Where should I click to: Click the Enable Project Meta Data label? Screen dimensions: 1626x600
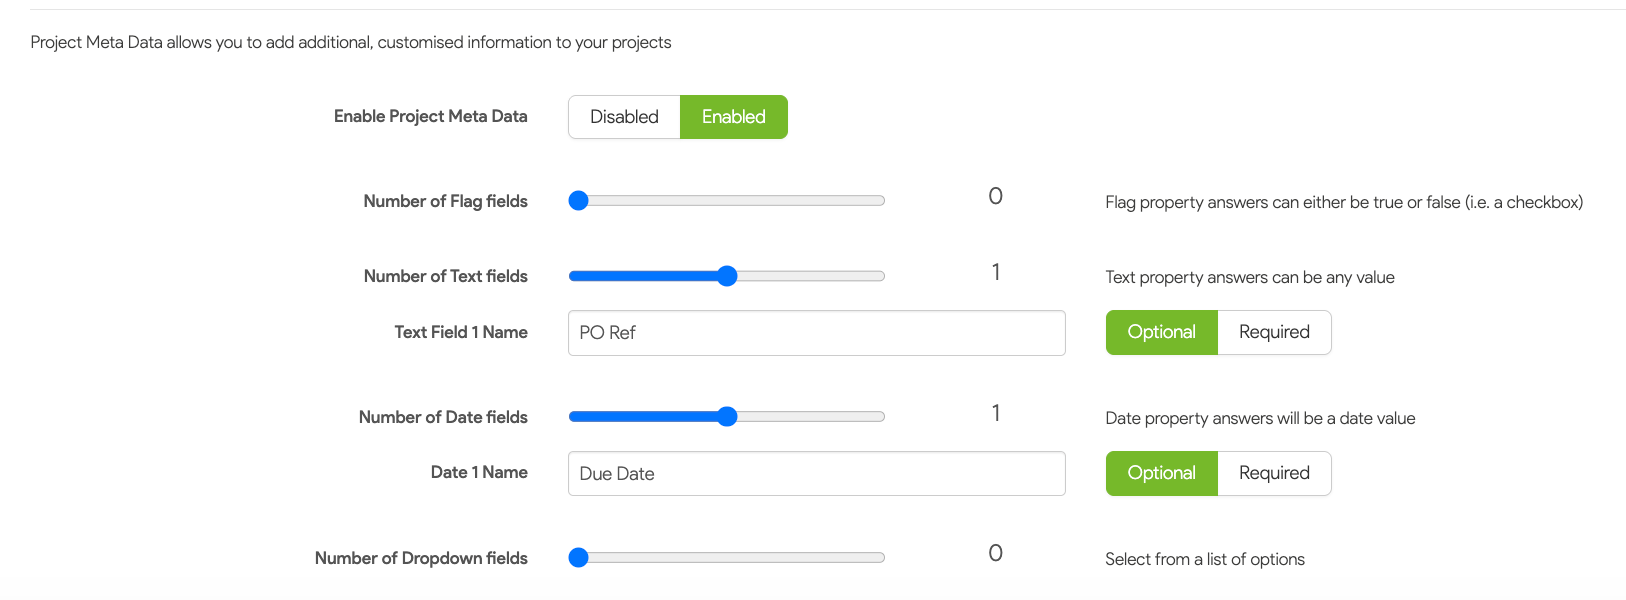(431, 116)
